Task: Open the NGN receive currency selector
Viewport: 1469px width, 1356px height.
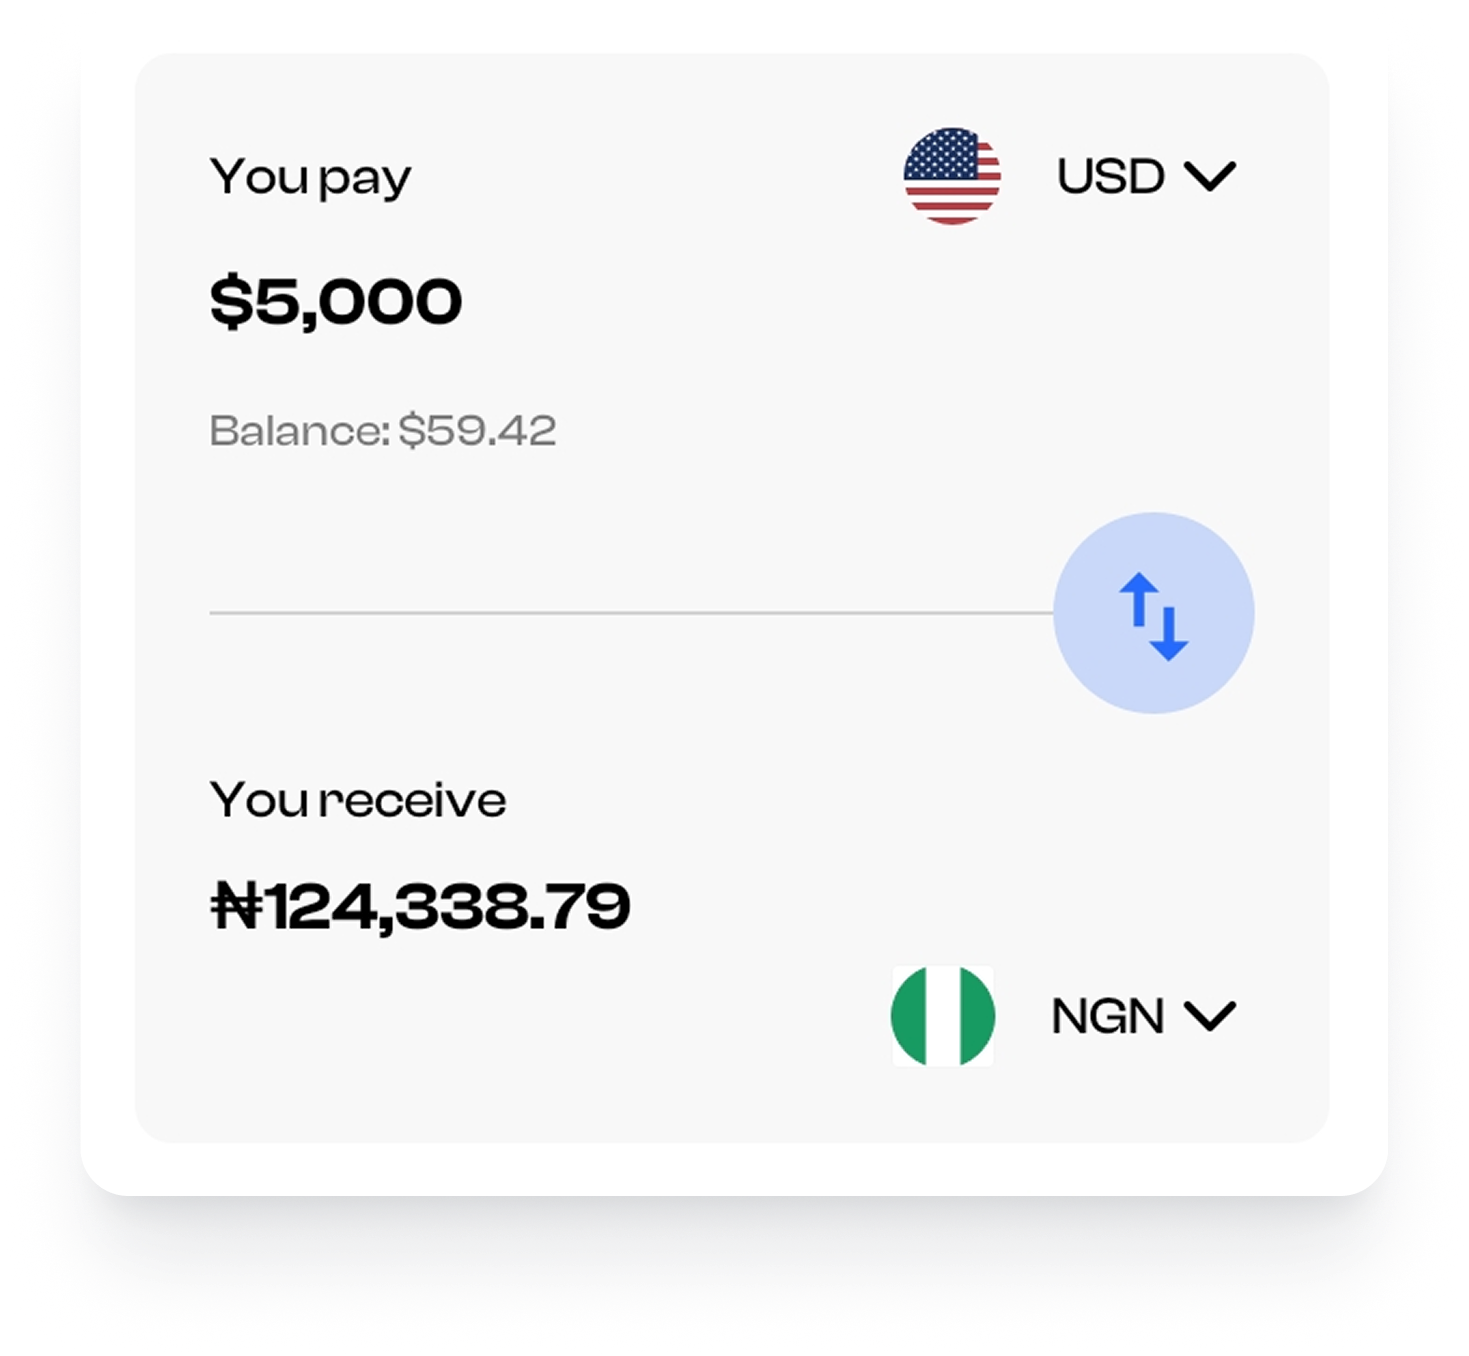Action: coord(1107,1017)
